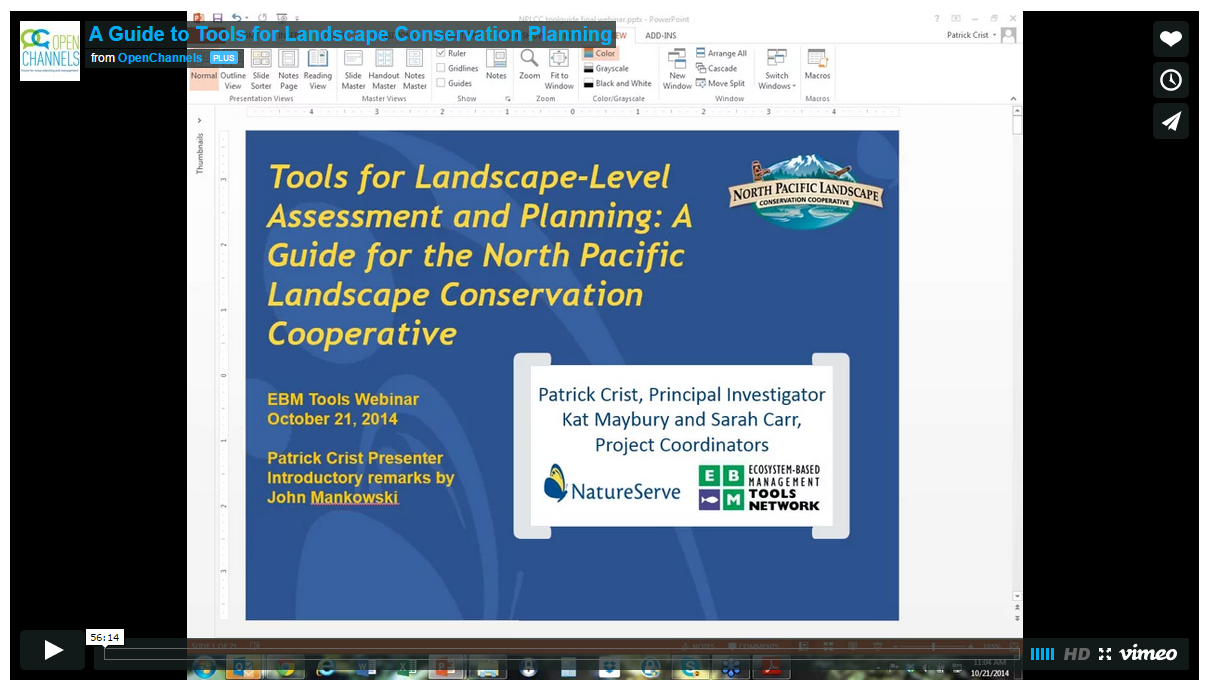Uncheck the Ruler checkbox
This screenshot has height=691, width=1211.
[441, 53]
